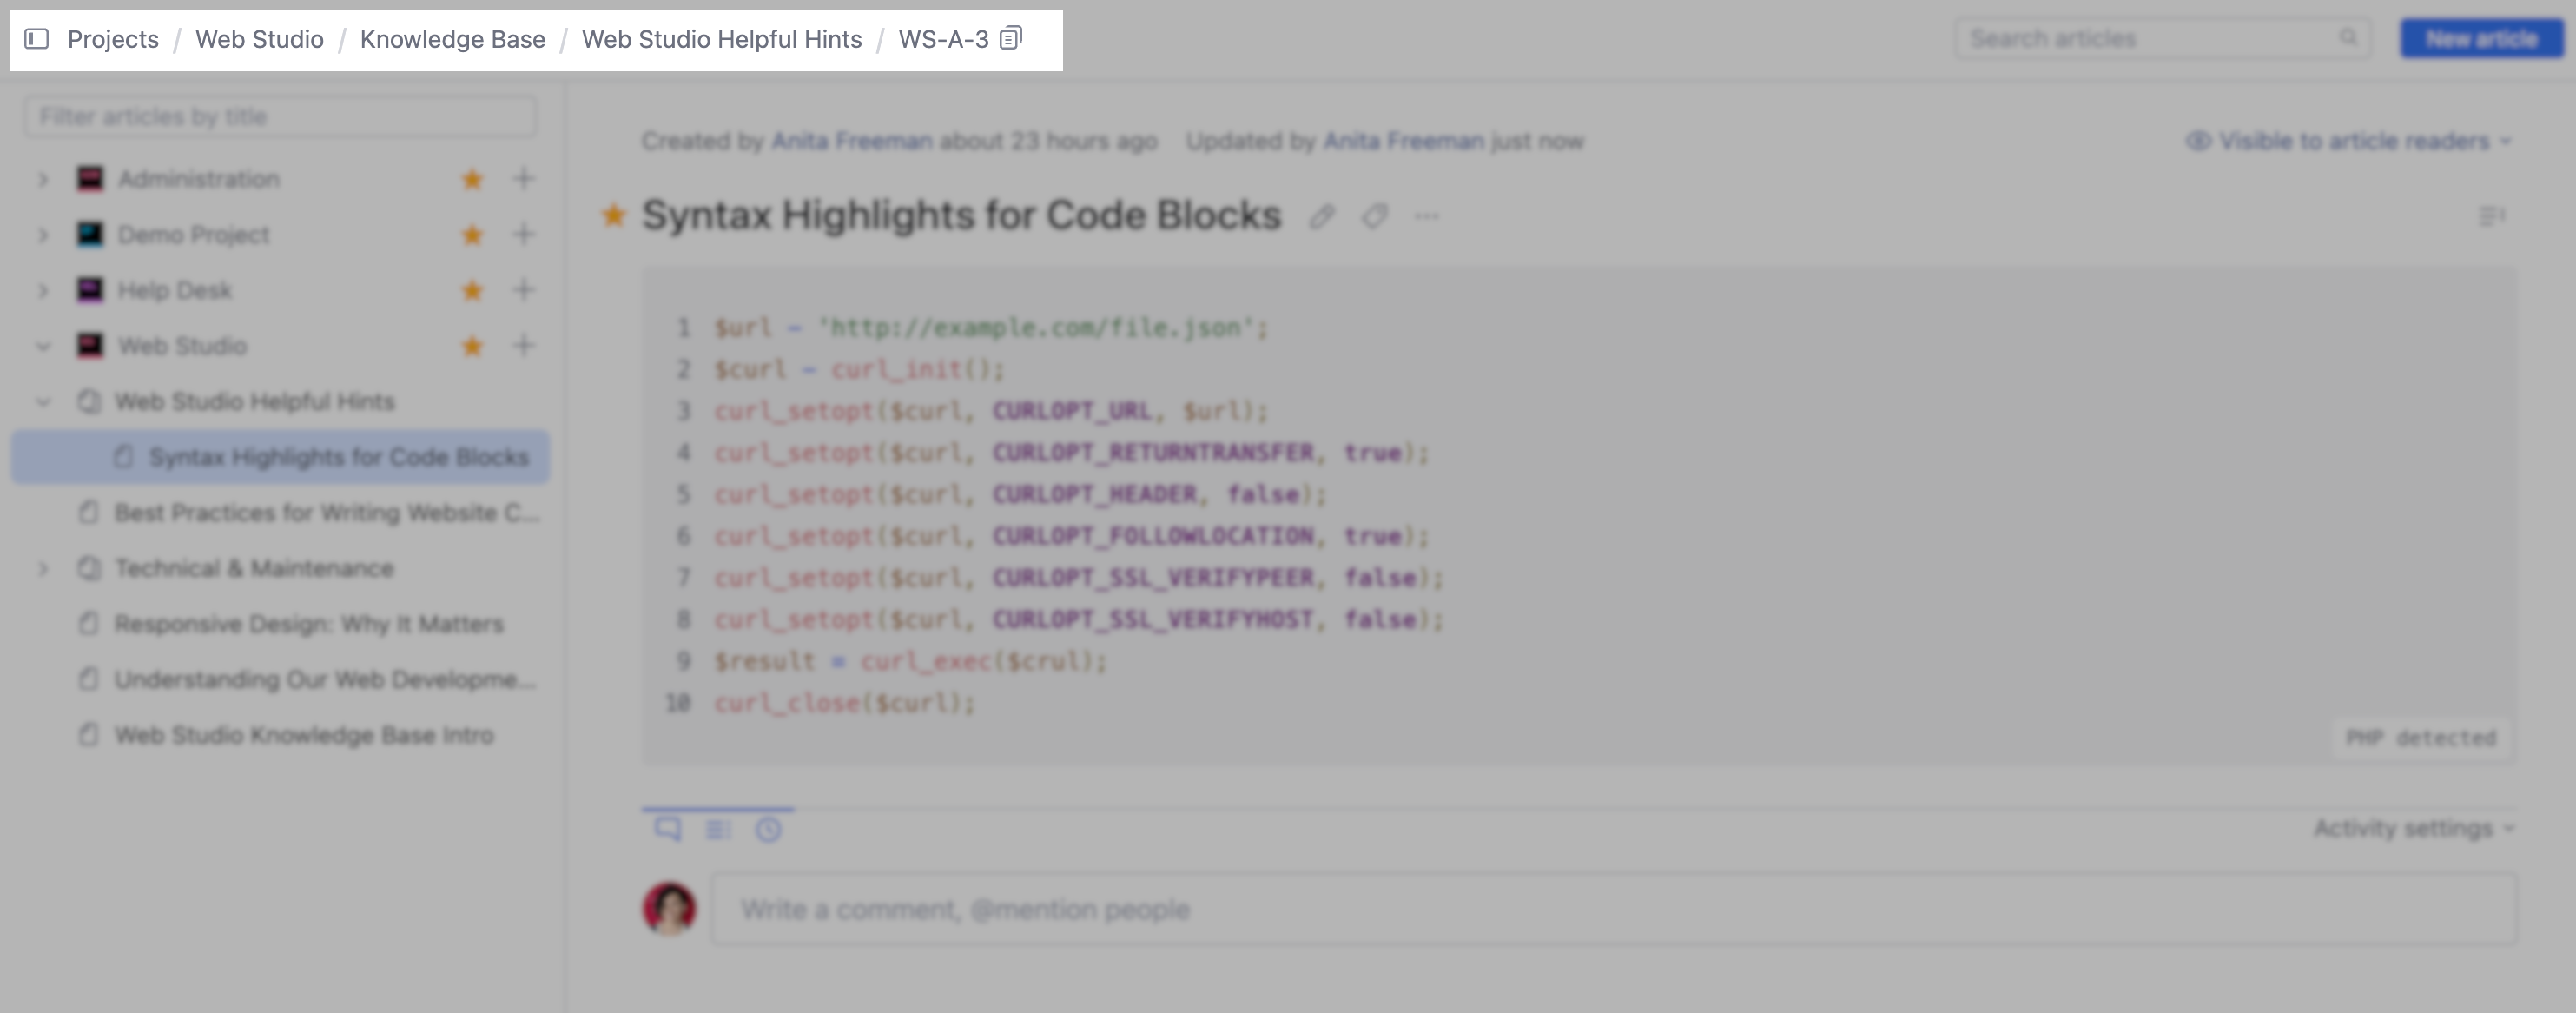Screen dimensions: 2576x1013
Task: Copy article ID using icon beside WS-A-3
Action: (x=1012, y=38)
